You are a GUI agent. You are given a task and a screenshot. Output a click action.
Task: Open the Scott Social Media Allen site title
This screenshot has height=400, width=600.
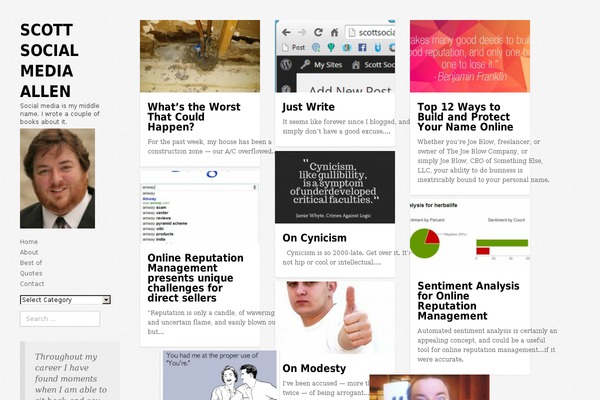(49, 60)
